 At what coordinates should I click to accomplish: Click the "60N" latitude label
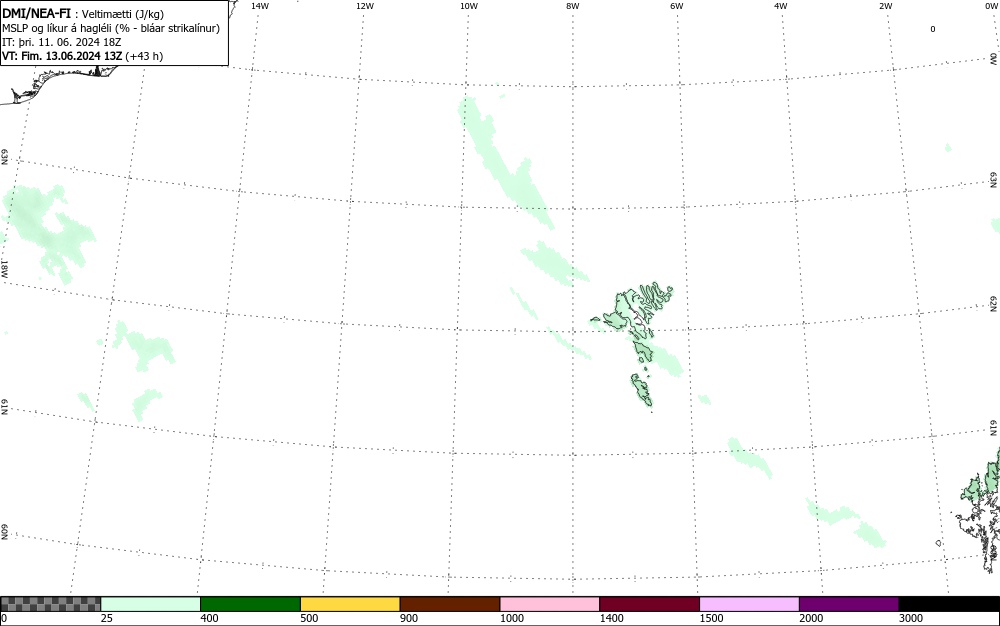(4, 532)
